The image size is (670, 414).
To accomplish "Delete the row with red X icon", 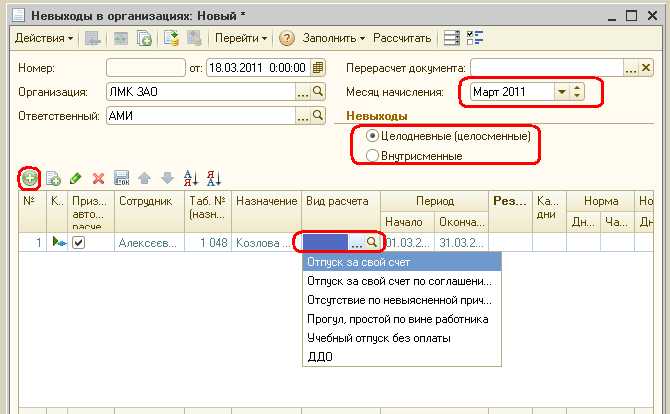I will point(99,178).
